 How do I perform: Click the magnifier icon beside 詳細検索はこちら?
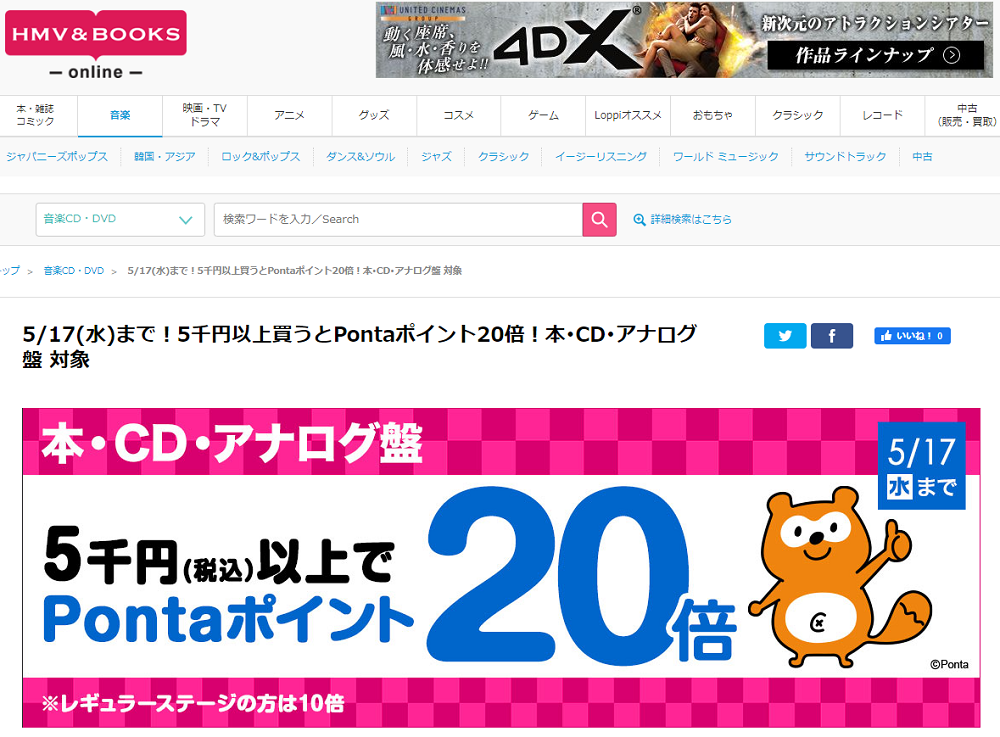[639, 219]
